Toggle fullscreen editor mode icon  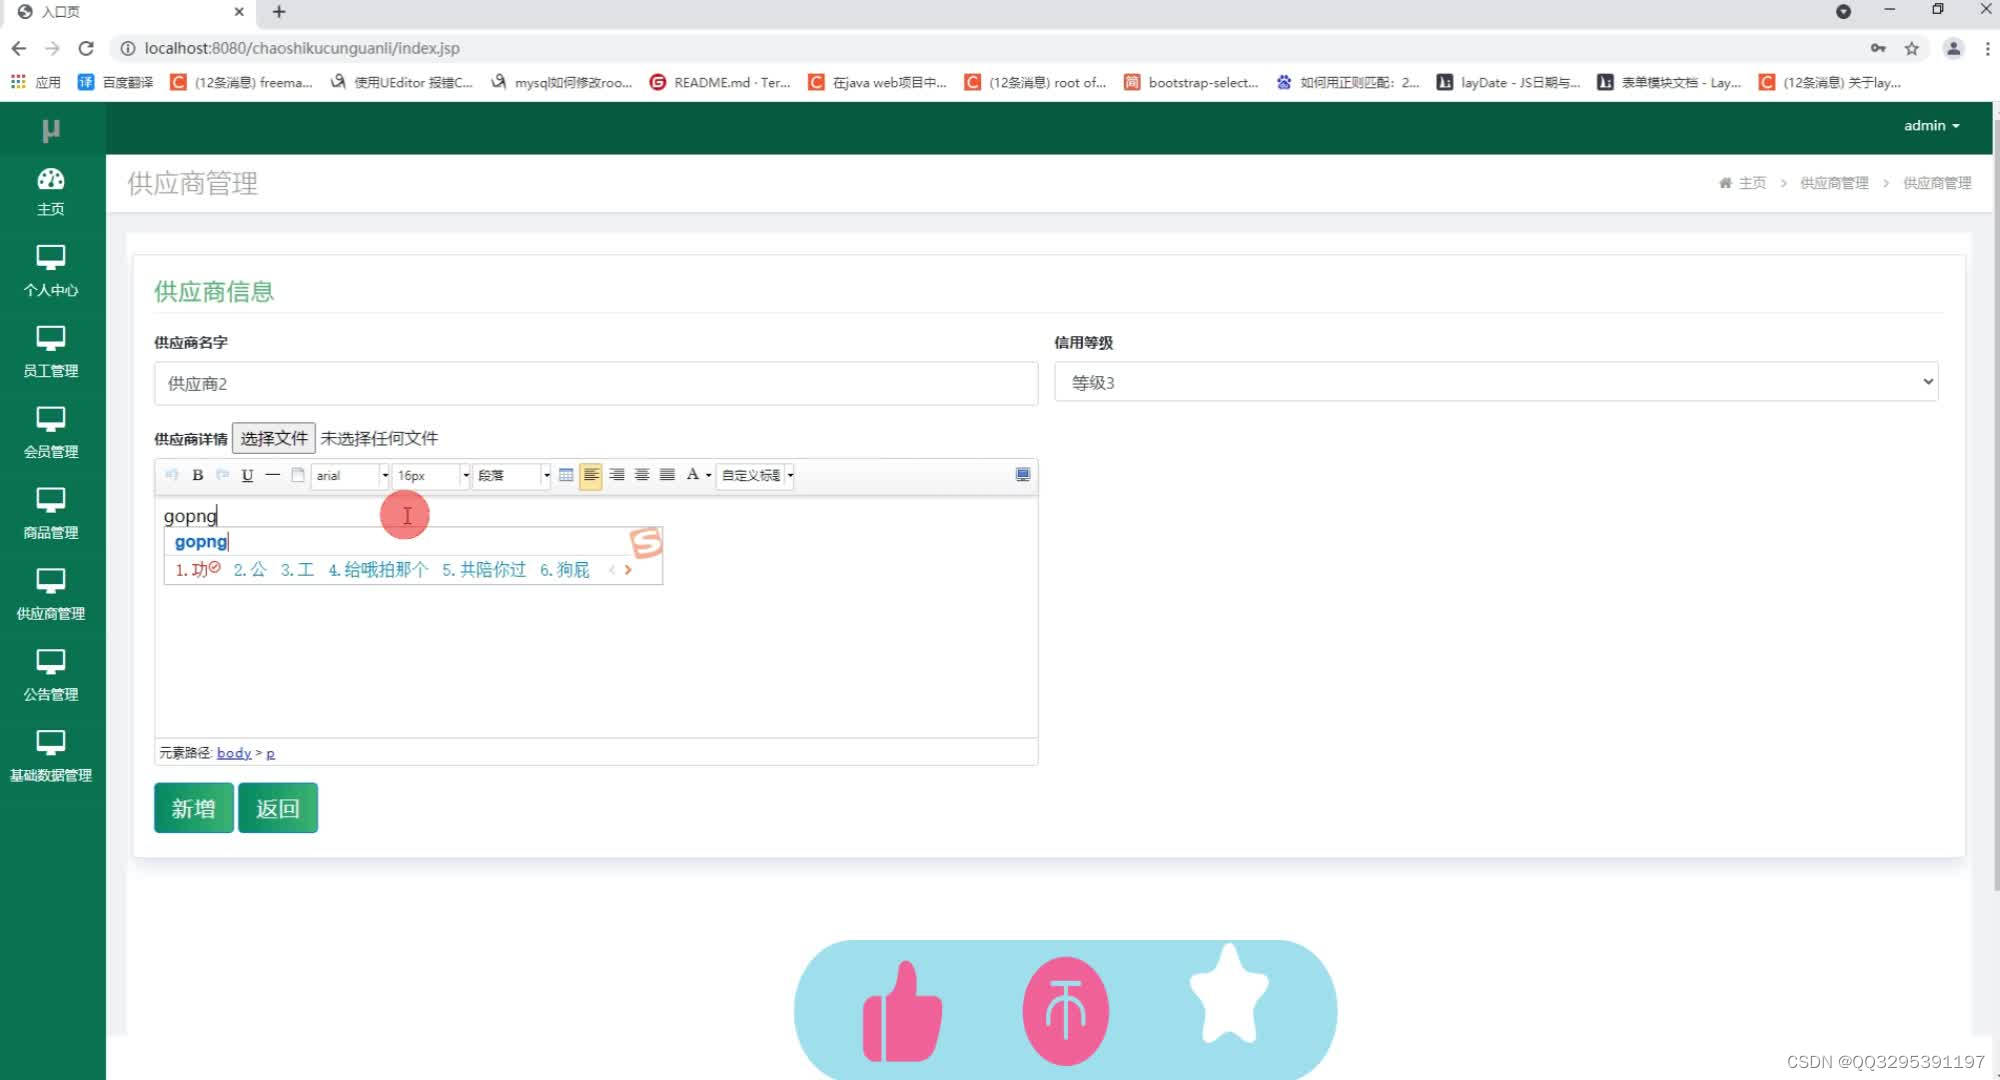tap(1022, 475)
